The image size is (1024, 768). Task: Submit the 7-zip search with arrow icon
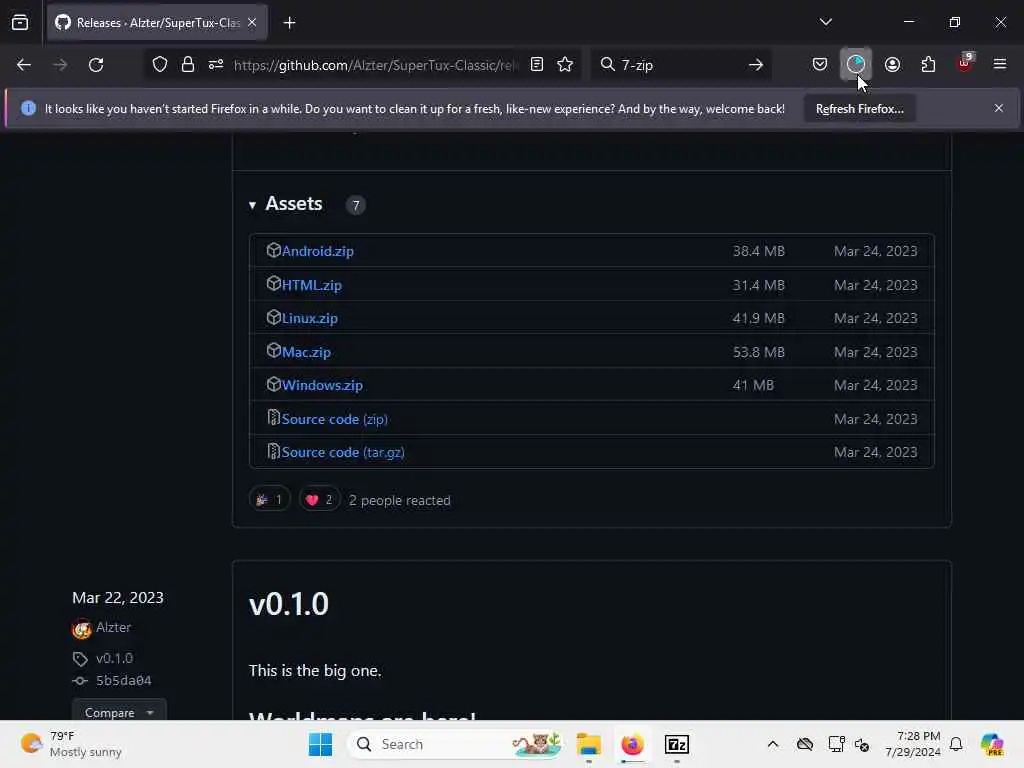tap(756, 65)
